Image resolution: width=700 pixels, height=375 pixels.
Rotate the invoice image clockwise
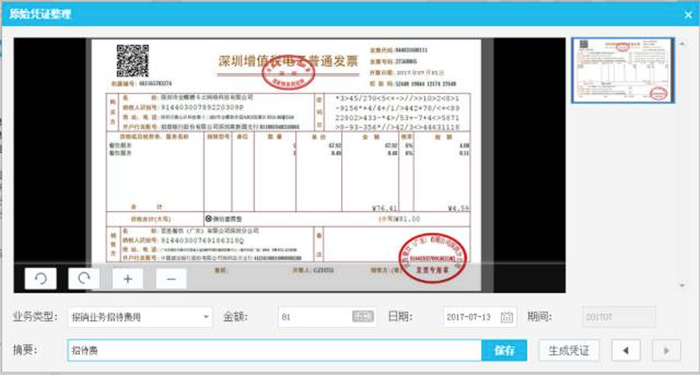coord(84,279)
